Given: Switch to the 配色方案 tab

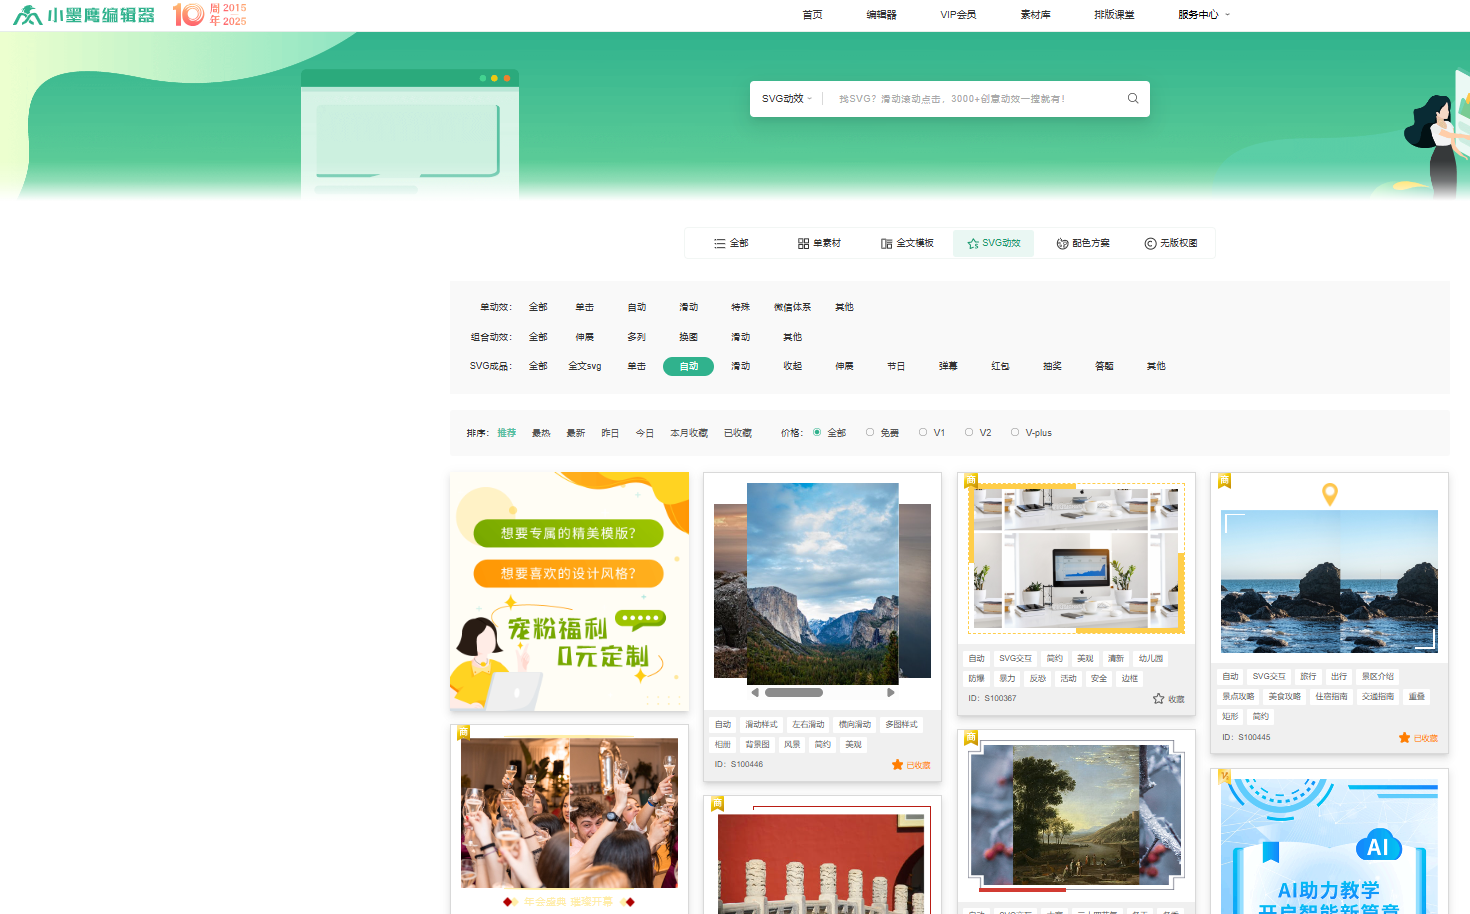Looking at the screenshot, I should (1083, 243).
